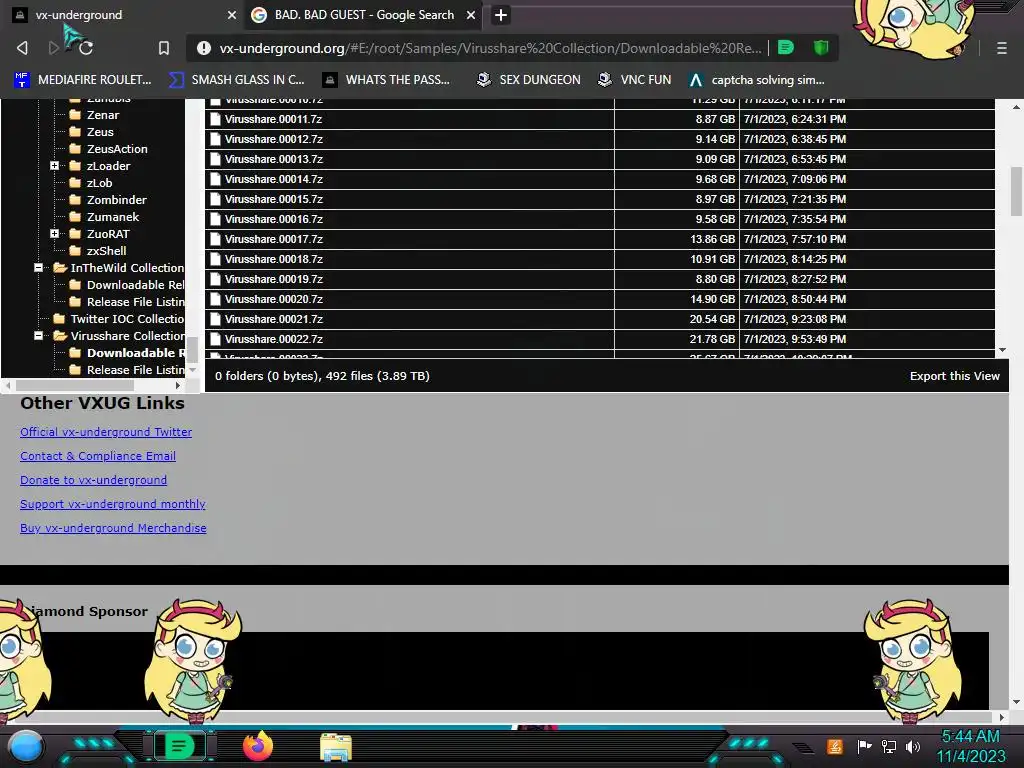Image resolution: width=1024 pixels, height=768 pixels.
Task: Click the Virusshare.00015.7z file icon
Action: click(215, 199)
